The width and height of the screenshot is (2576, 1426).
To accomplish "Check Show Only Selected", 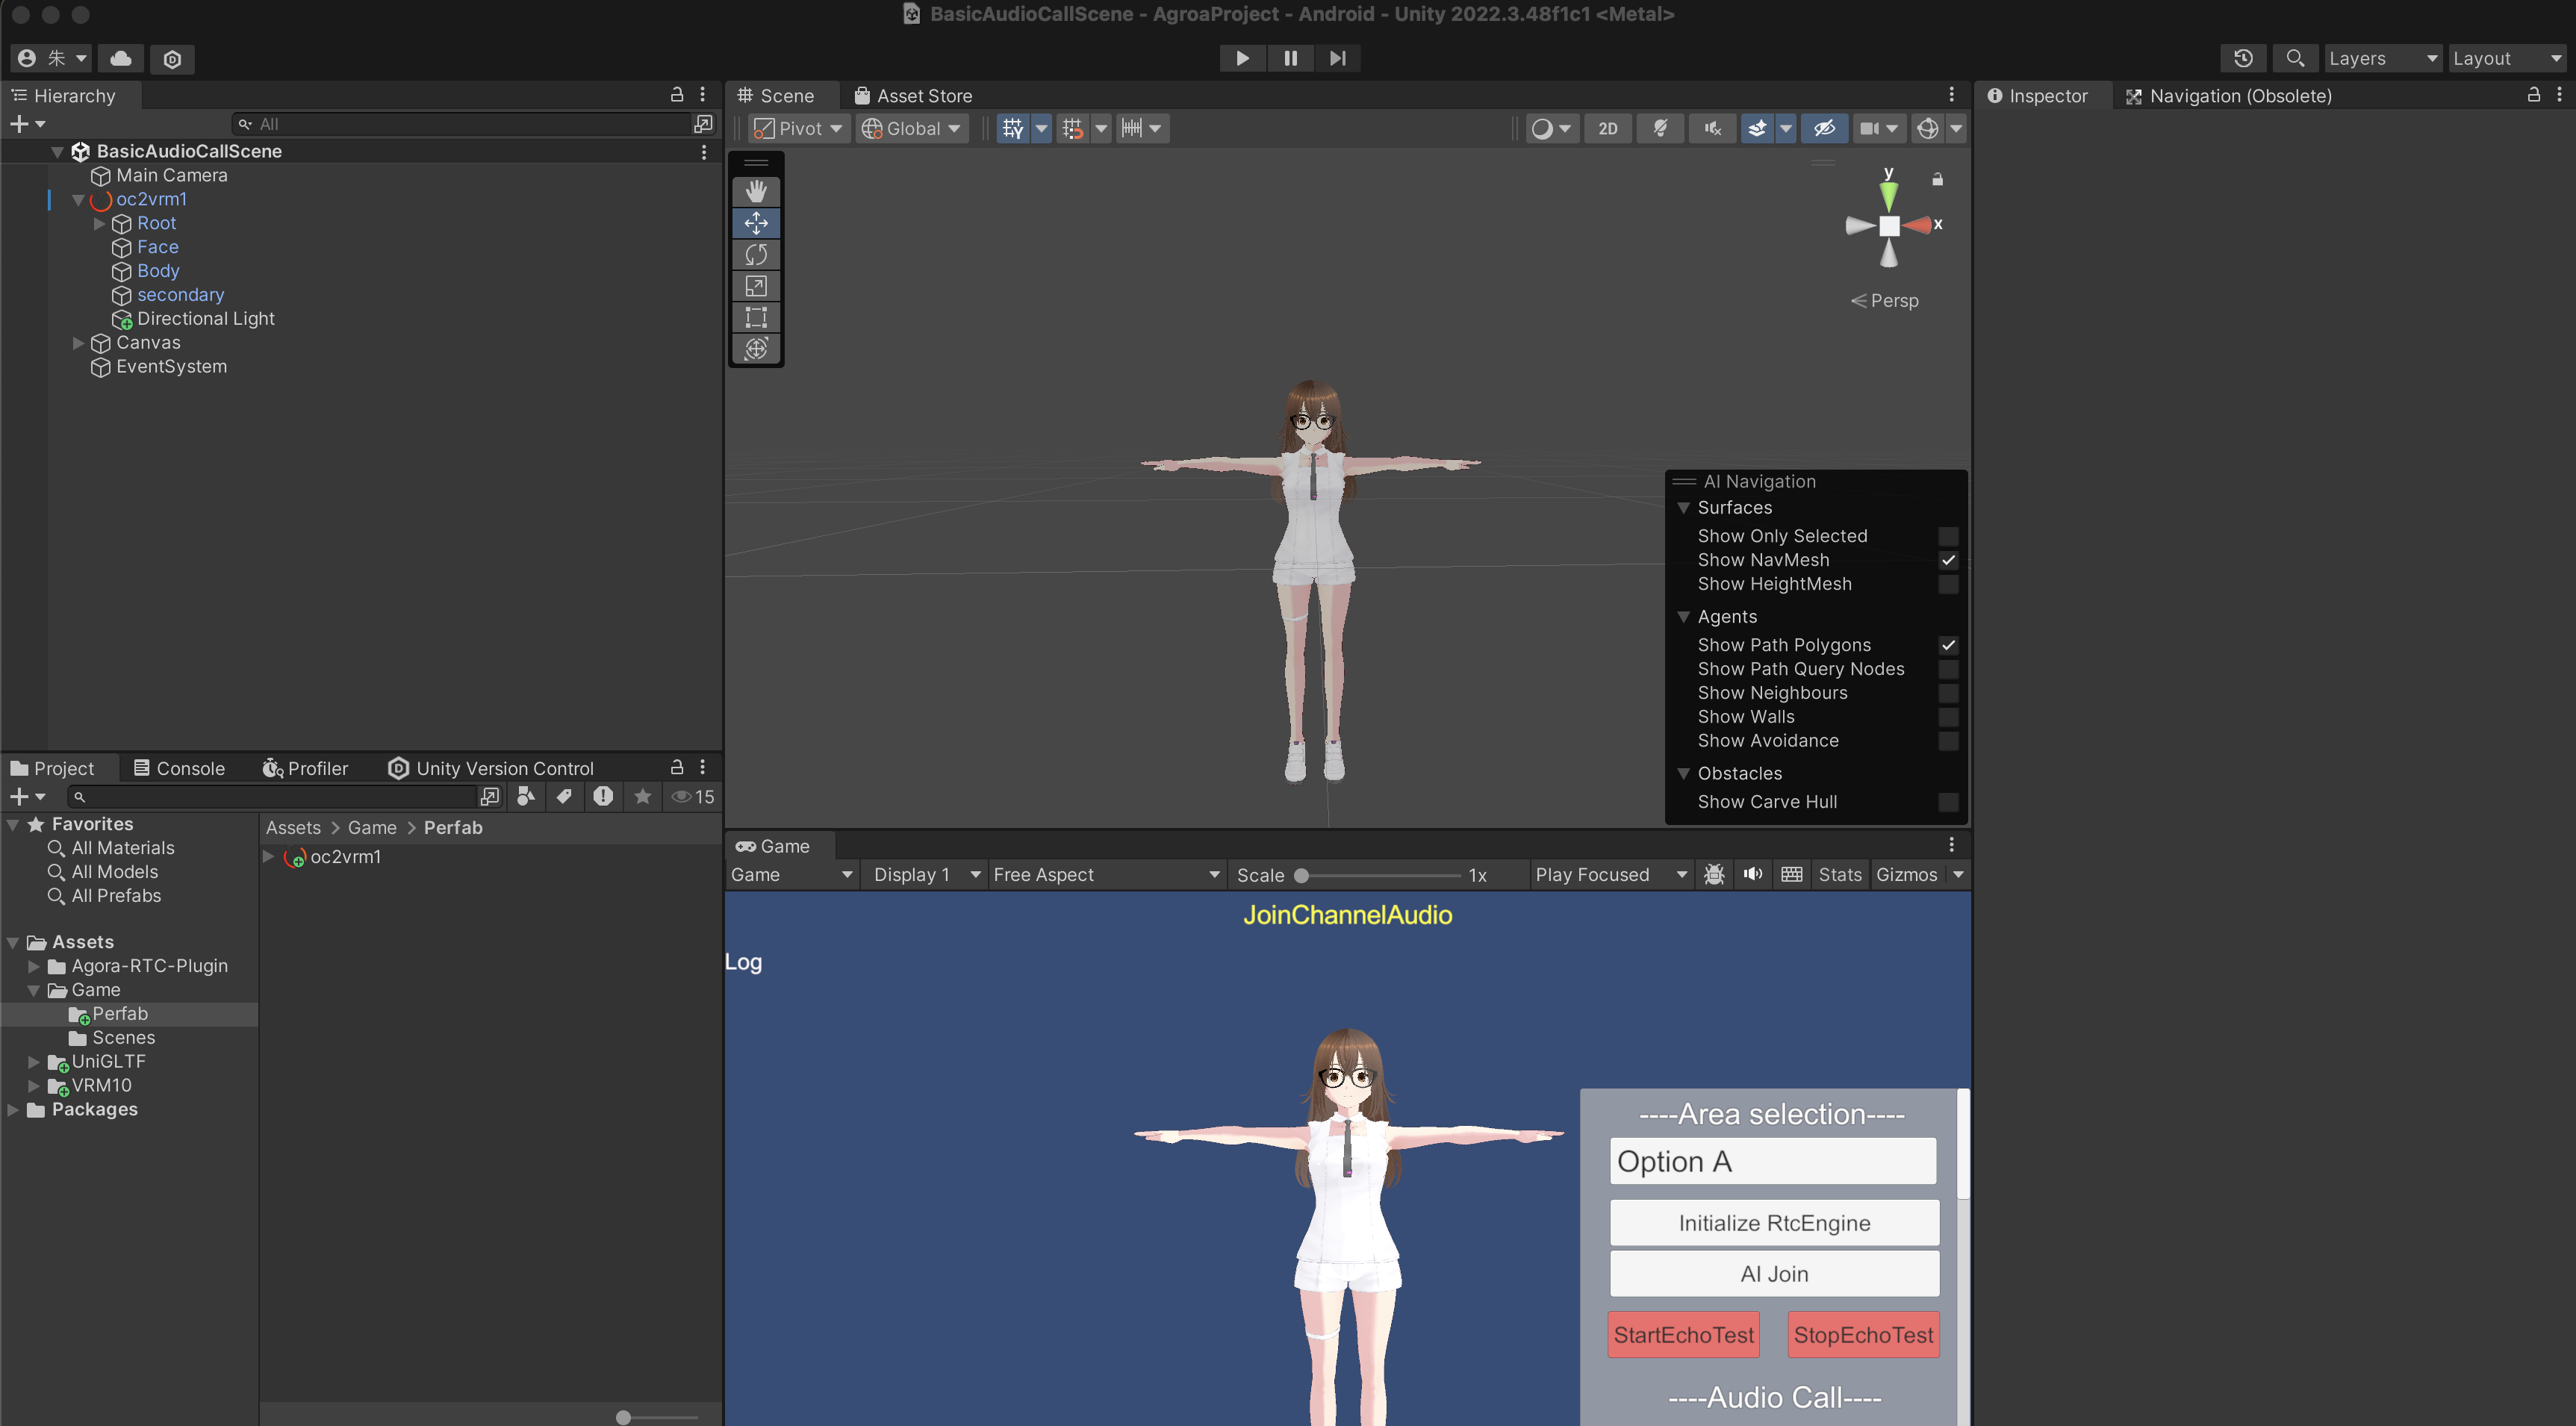I will tap(1948, 536).
